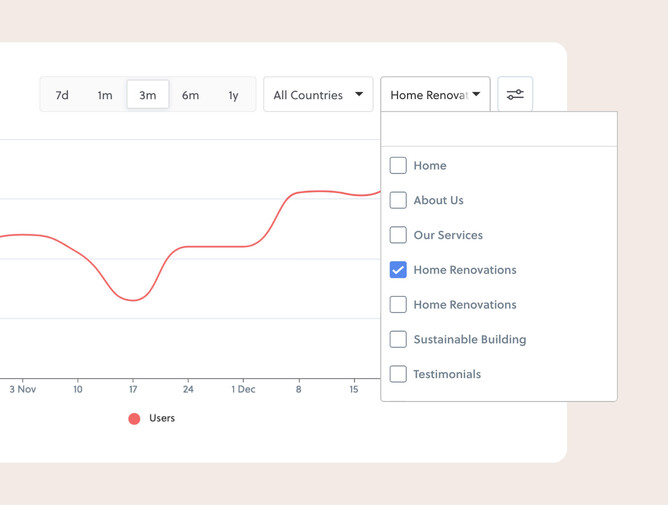Check the unchecked Home Renovations checkbox

point(398,305)
